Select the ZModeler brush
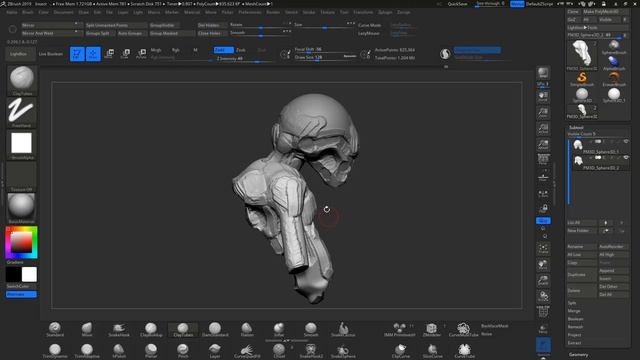 [431, 329]
